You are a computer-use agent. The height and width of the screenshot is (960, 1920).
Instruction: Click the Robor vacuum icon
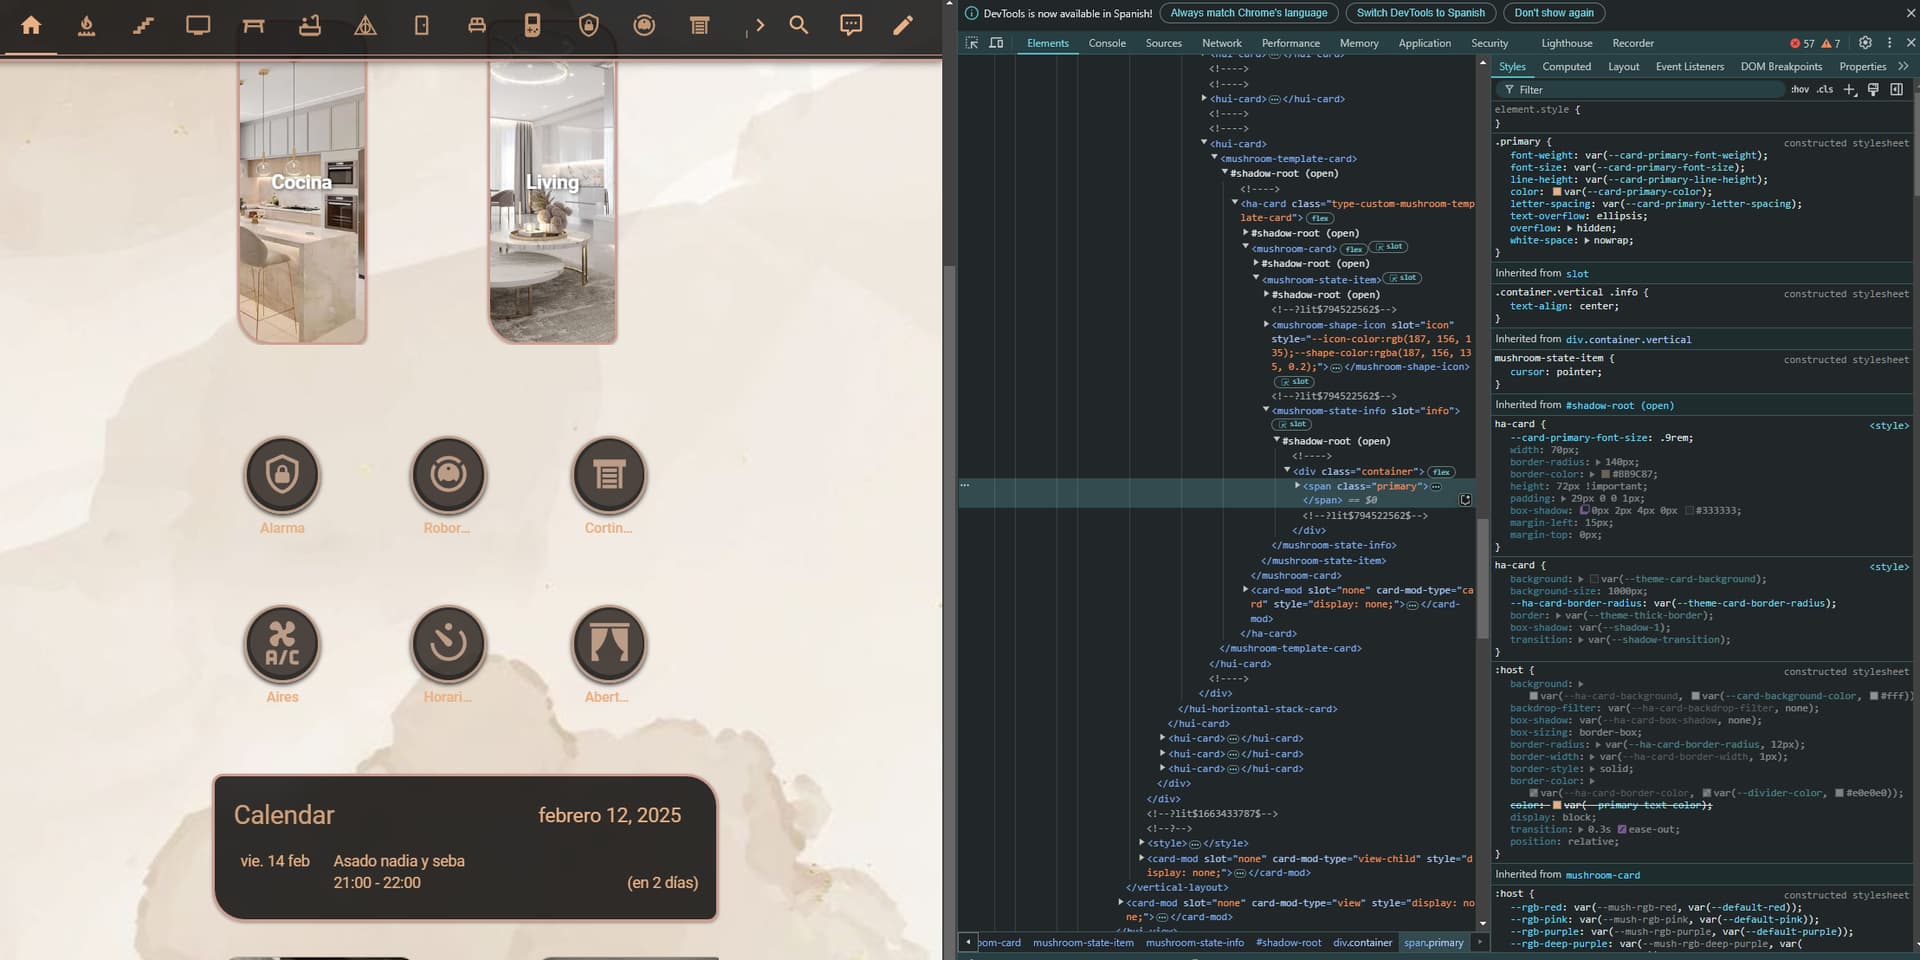point(448,475)
